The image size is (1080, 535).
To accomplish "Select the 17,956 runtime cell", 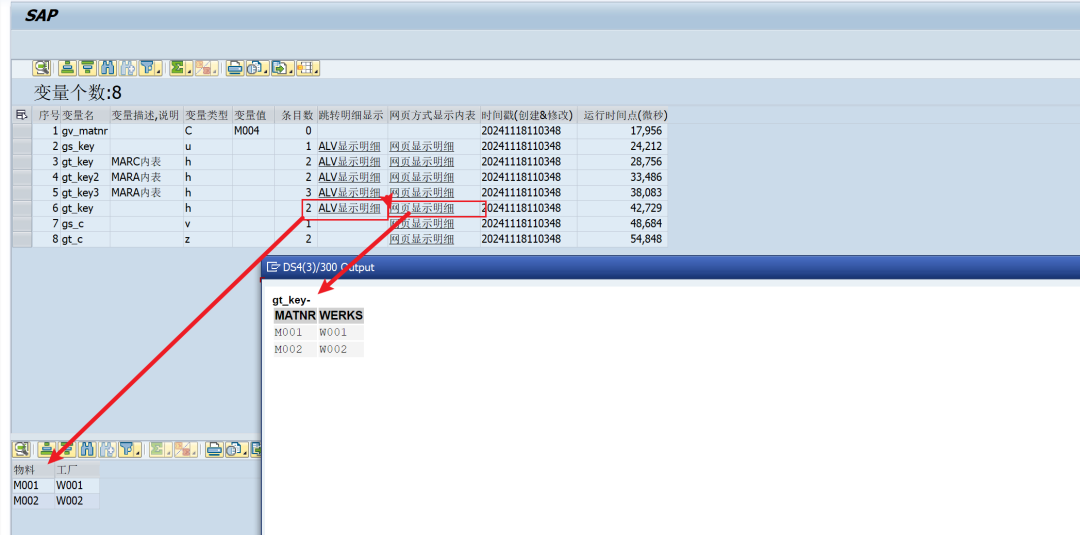I will [x=622, y=130].
